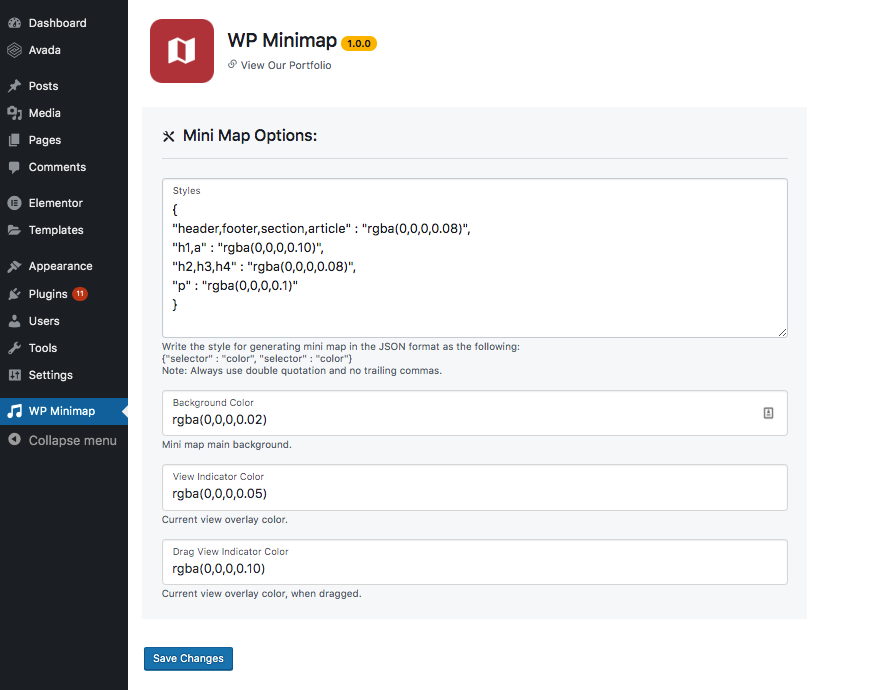
Task: Click inside the Styles JSON textarea
Action: click(474, 258)
